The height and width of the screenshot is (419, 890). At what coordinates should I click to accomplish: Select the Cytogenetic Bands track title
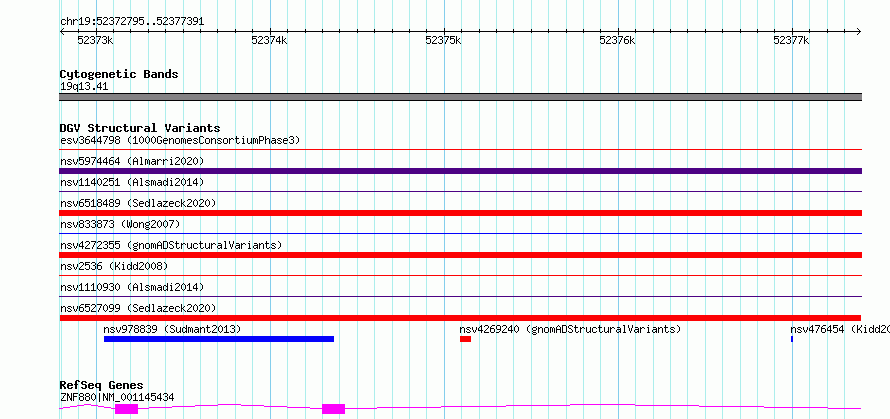(x=119, y=74)
